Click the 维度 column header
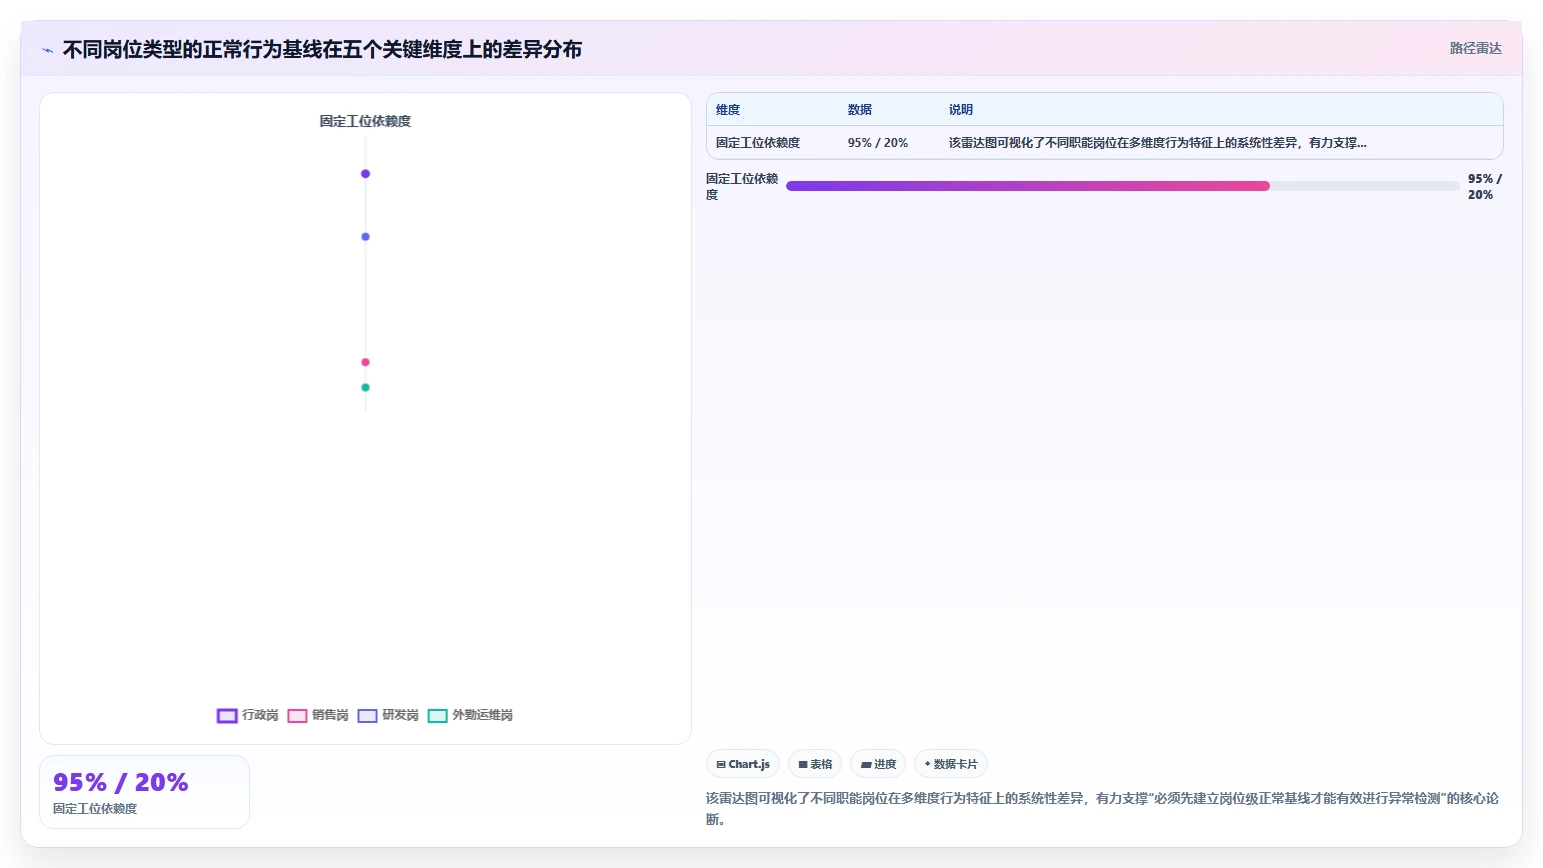 click(728, 110)
